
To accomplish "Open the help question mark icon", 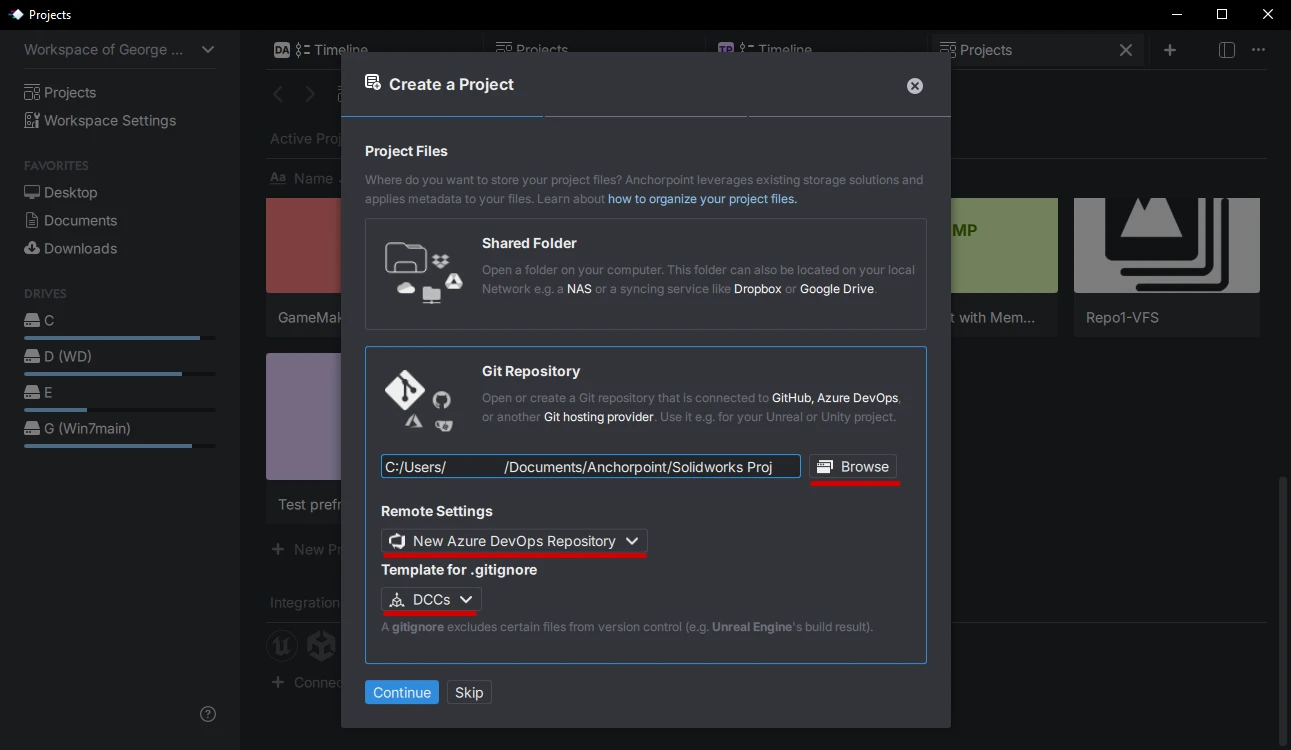I will [208, 713].
